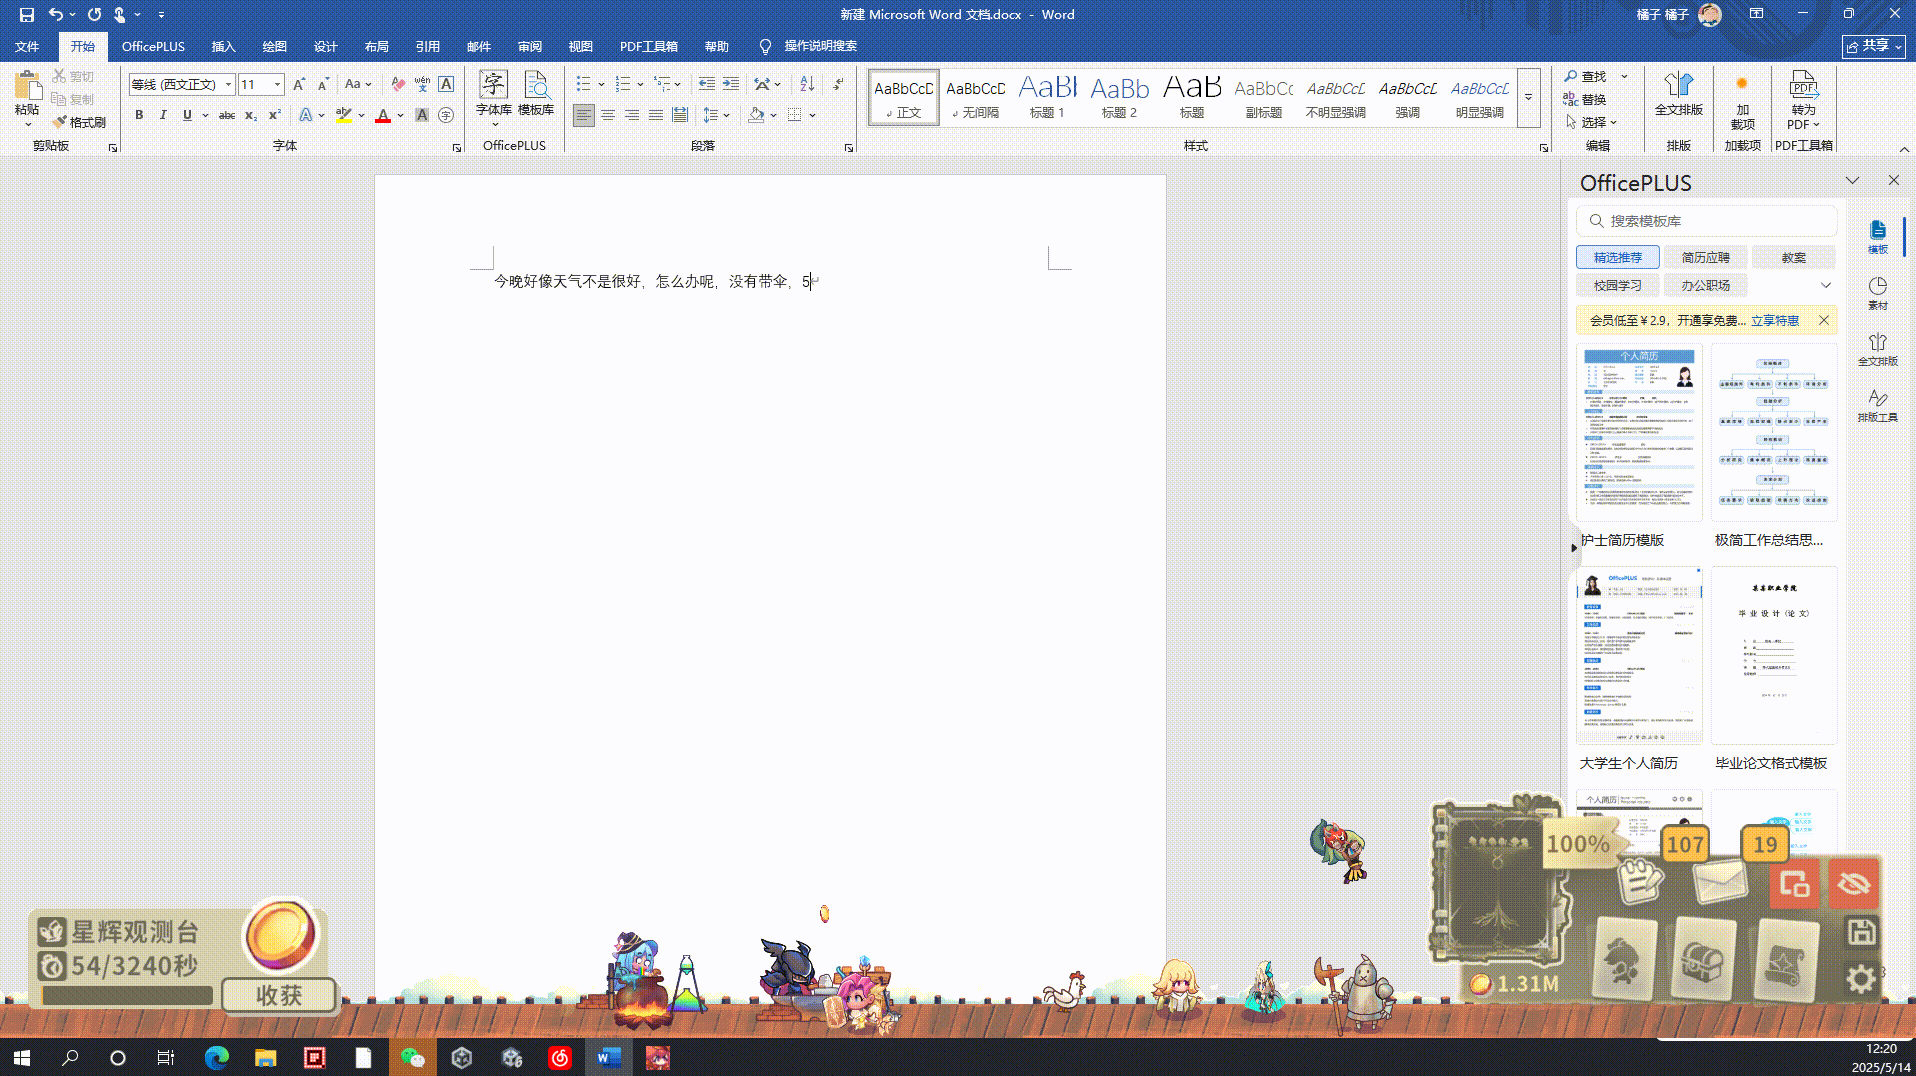The image size is (1916, 1076).
Task: Toggle bold formatting
Action: [139, 115]
